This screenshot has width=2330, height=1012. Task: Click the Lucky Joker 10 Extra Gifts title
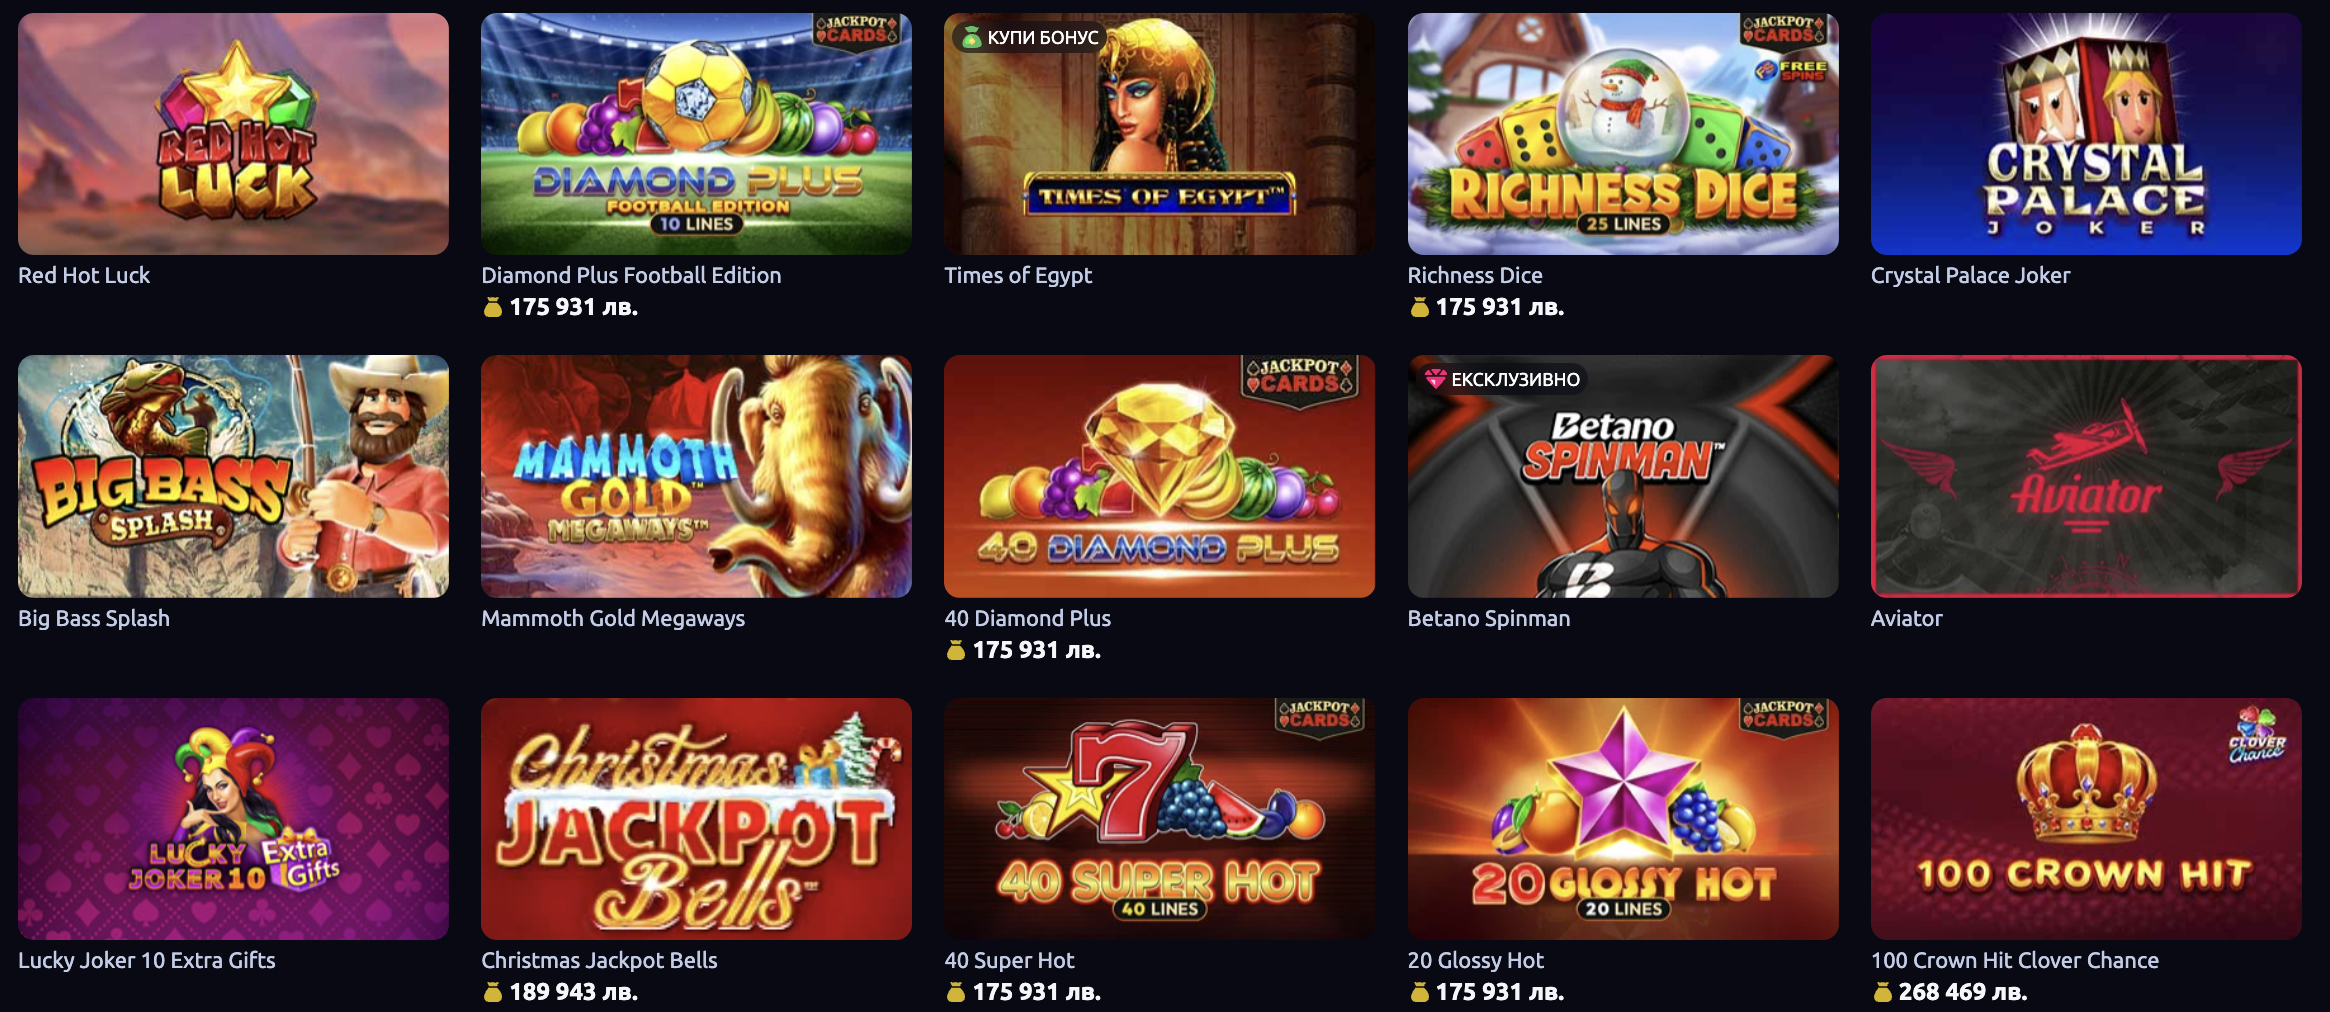coord(147,960)
